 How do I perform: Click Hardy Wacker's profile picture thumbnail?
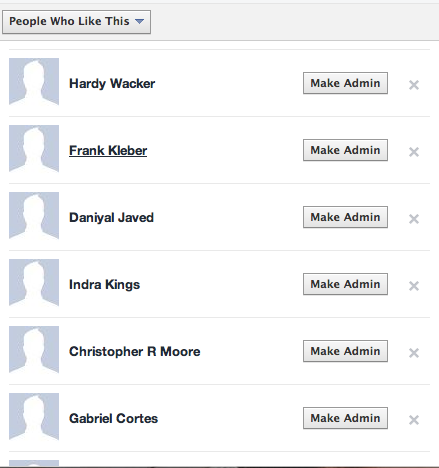[34, 82]
